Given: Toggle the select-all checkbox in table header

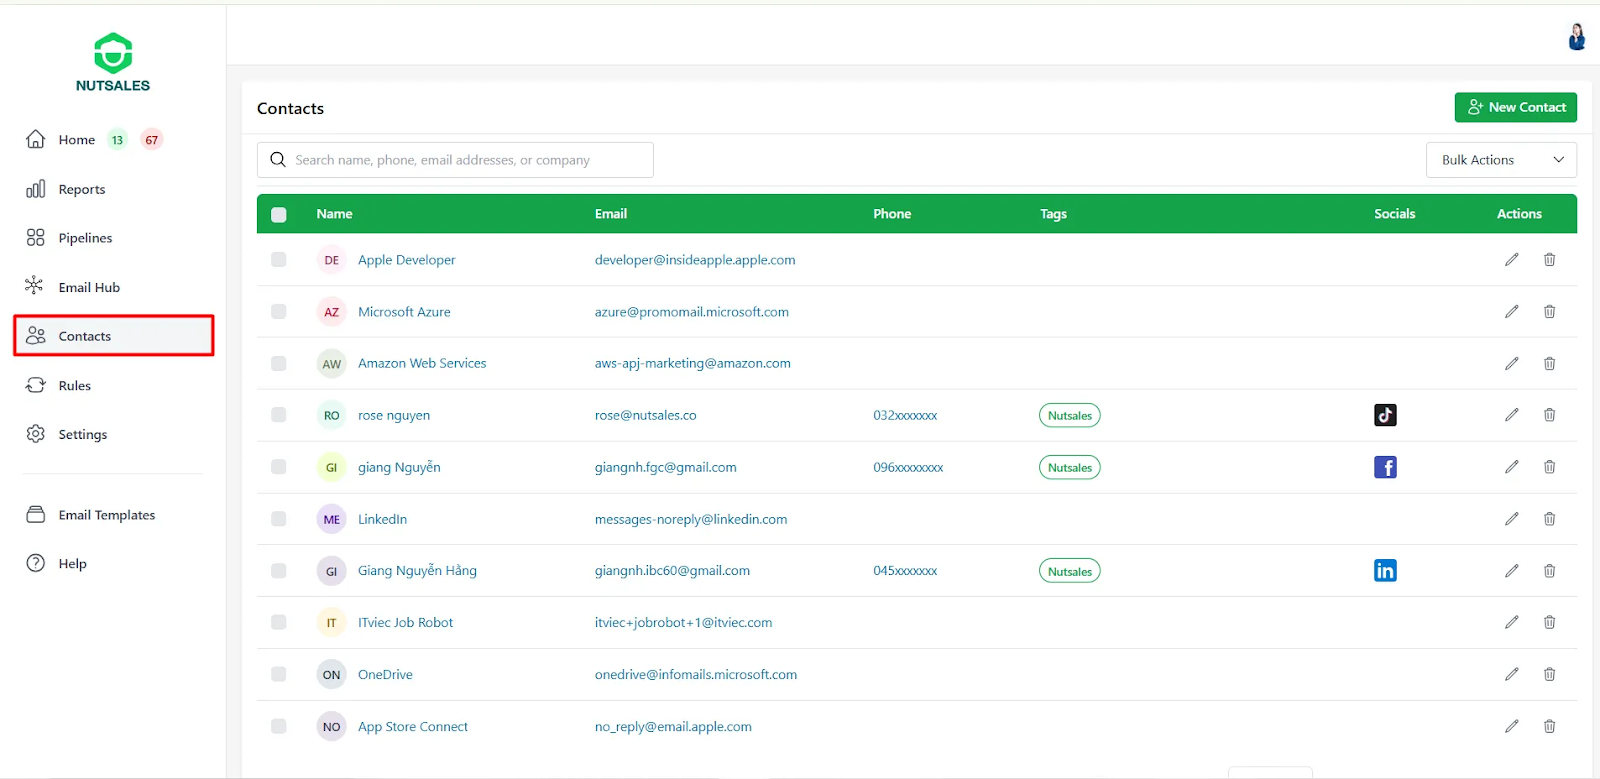Looking at the screenshot, I should (x=279, y=214).
